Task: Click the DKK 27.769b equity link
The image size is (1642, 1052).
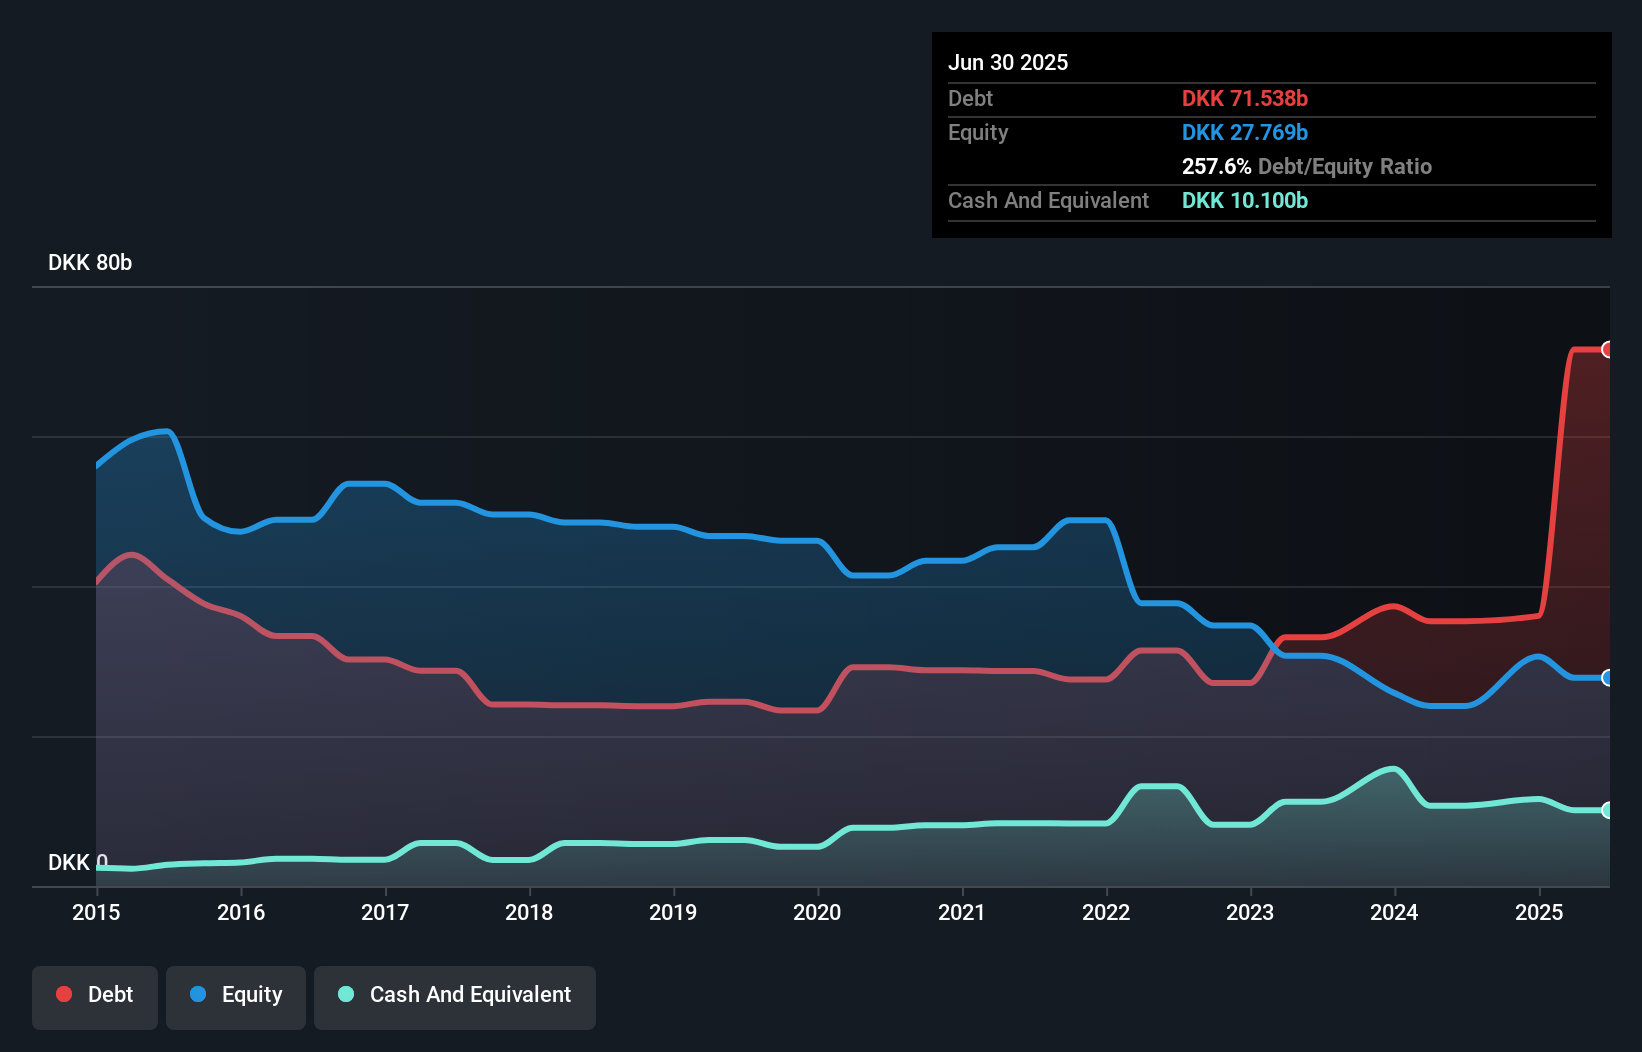Action: (x=1244, y=132)
